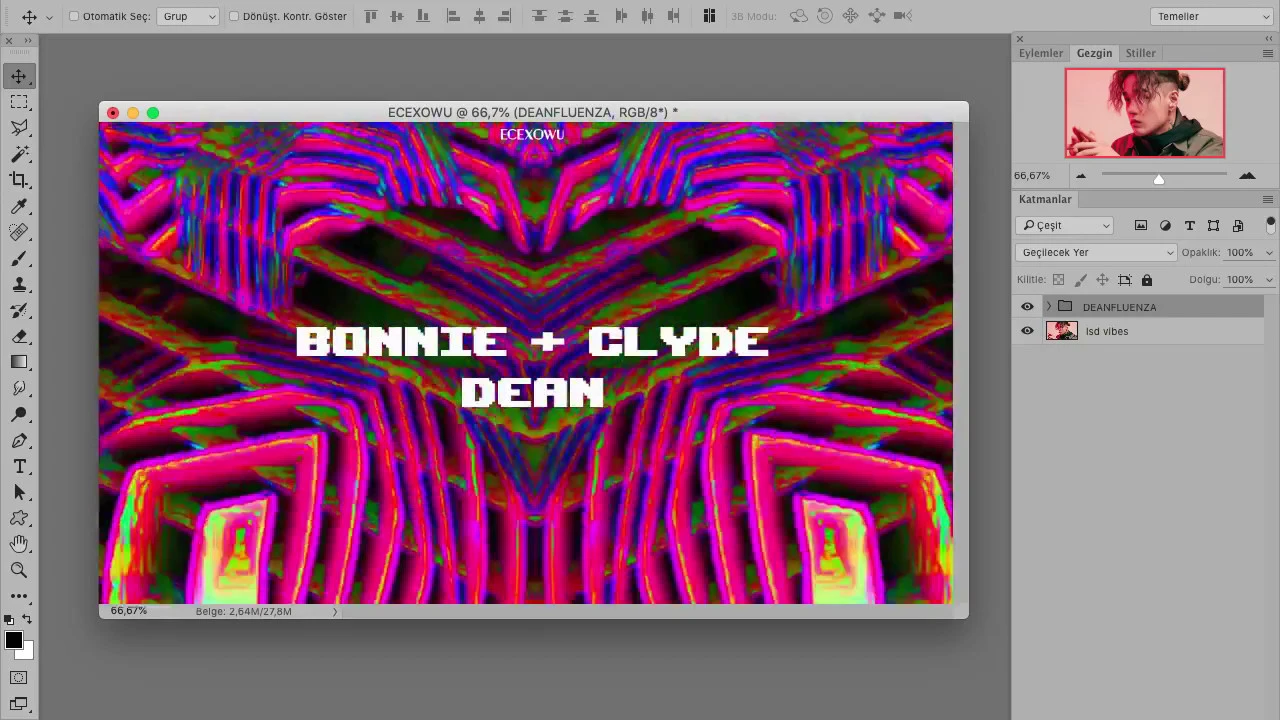Image resolution: width=1280 pixels, height=720 pixels.
Task: Open the Opaklık slider arrow
Action: tap(1269, 253)
